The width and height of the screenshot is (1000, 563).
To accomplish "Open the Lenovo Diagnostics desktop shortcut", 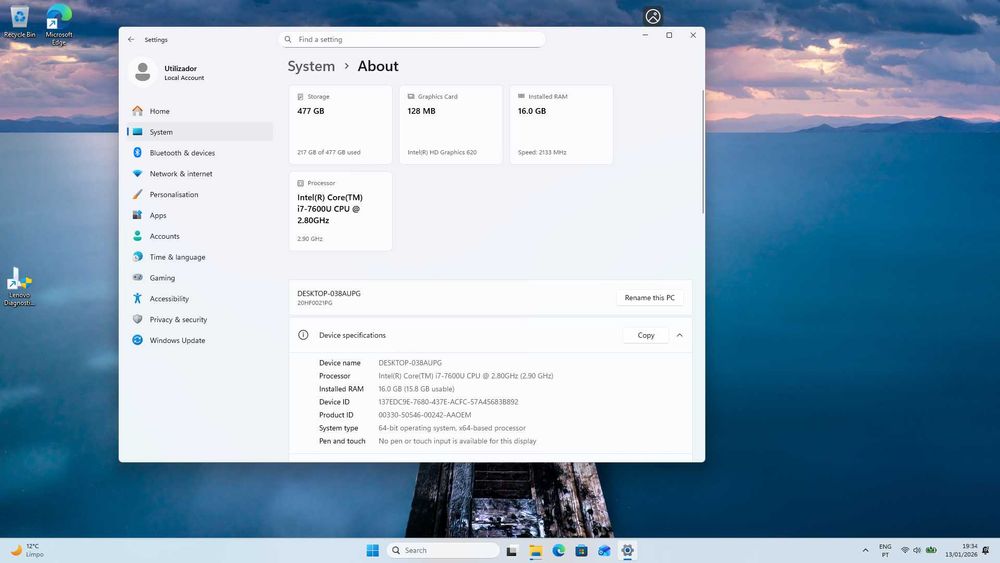I will [19, 287].
